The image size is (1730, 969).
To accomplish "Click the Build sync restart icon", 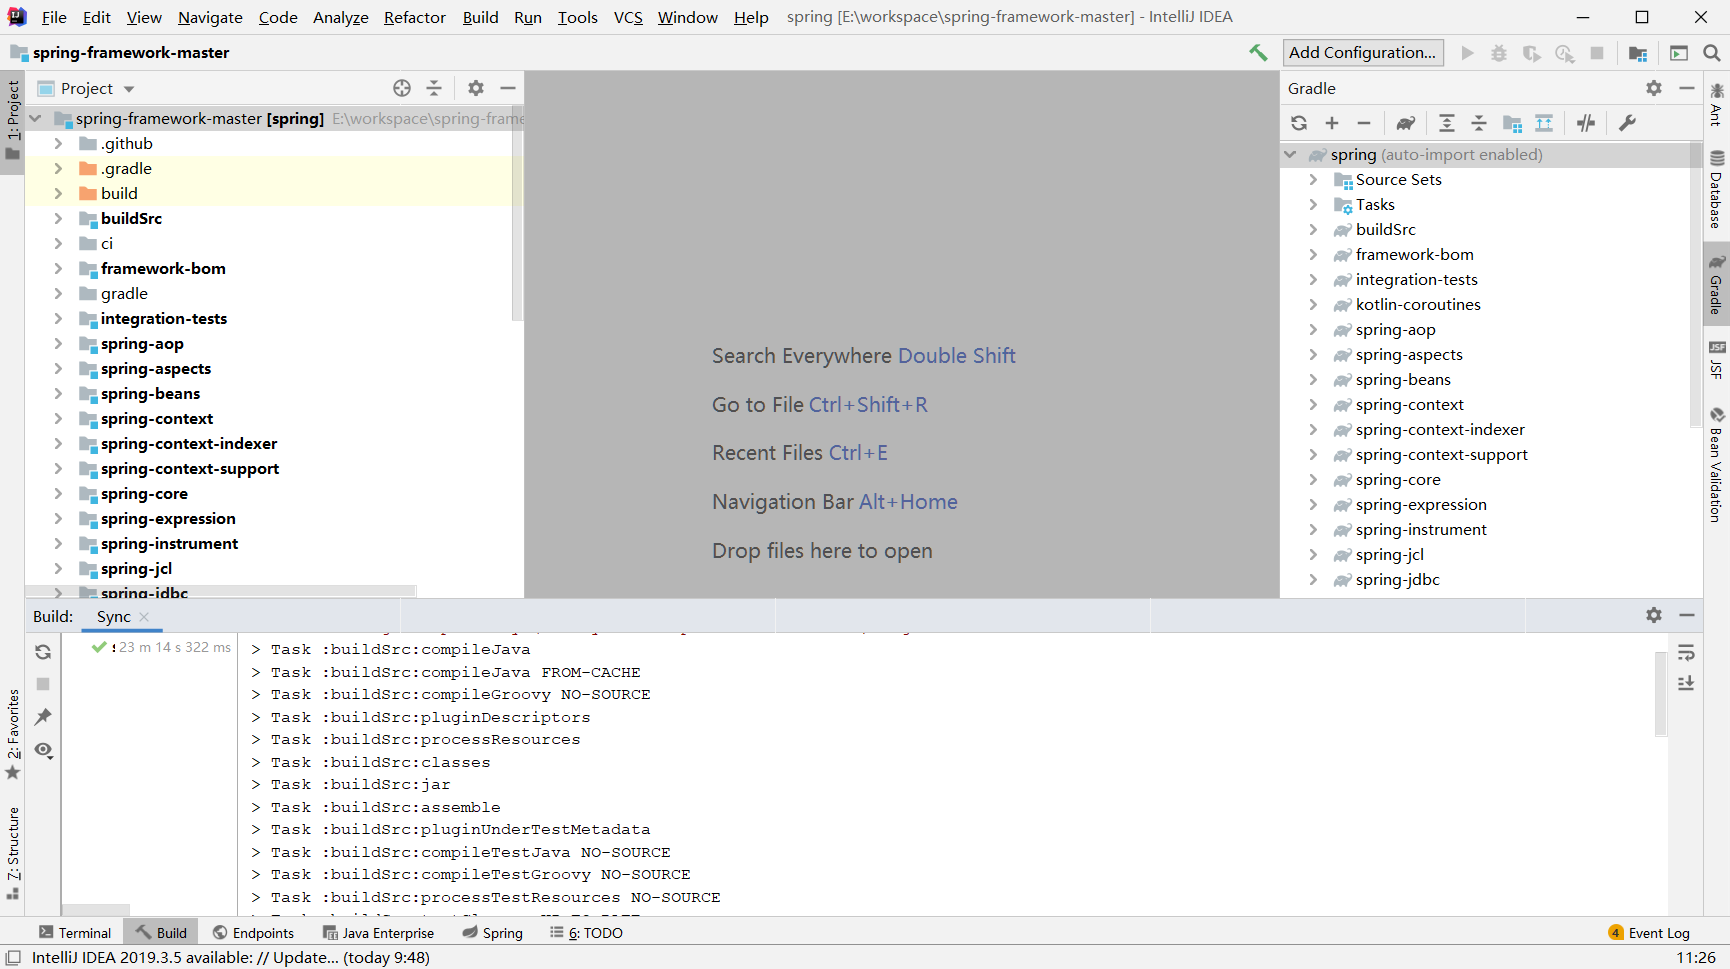I will (43, 652).
